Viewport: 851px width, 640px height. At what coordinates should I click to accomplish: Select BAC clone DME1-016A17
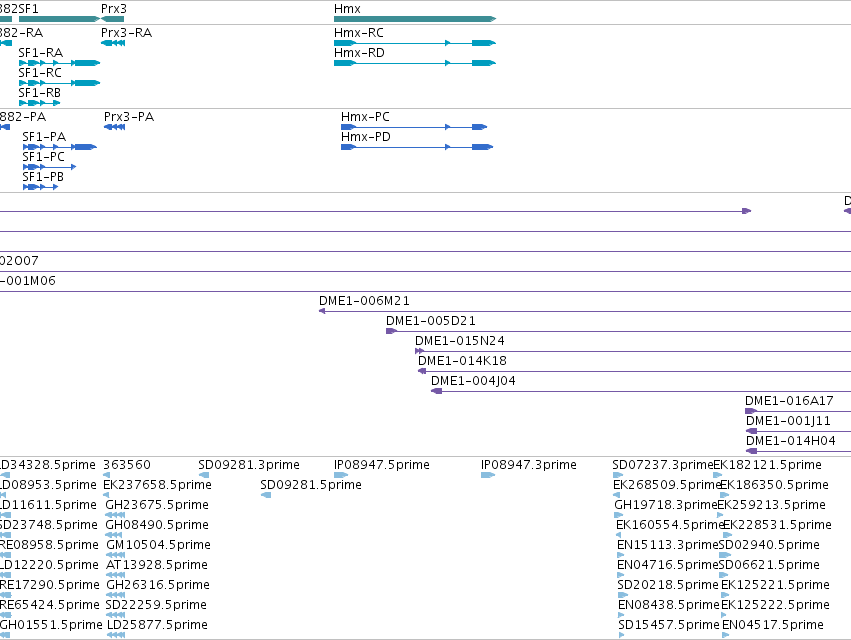tap(798, 411)
